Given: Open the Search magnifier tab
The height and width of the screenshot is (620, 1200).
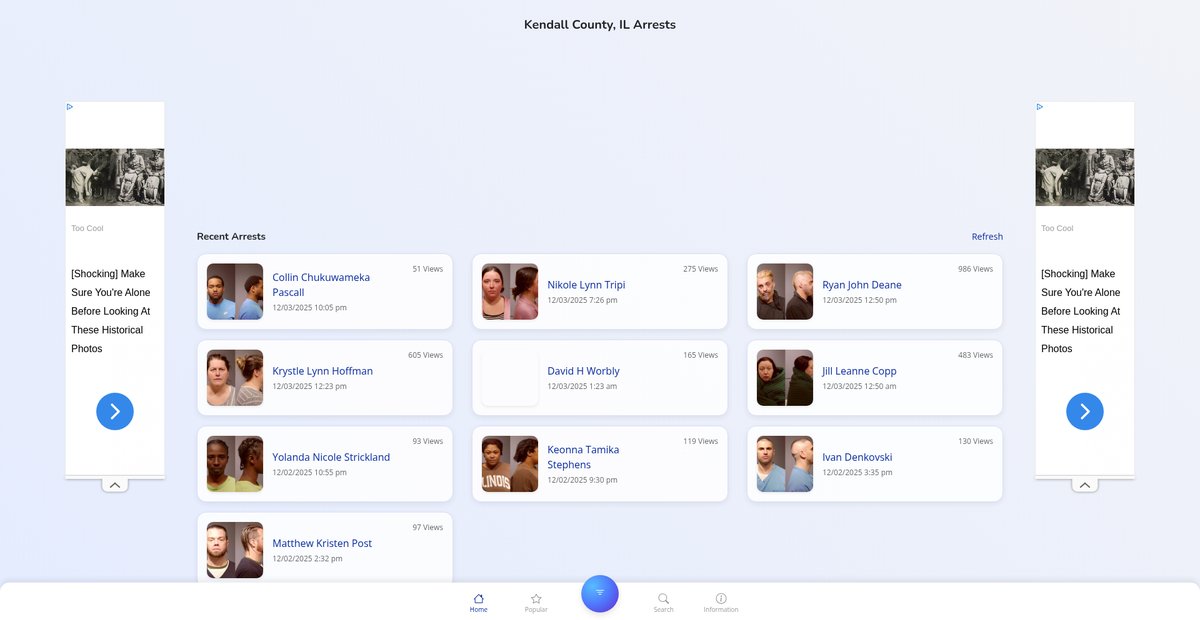Looking at the screenshot, I should pyautogui.click(x=663, y=602).
